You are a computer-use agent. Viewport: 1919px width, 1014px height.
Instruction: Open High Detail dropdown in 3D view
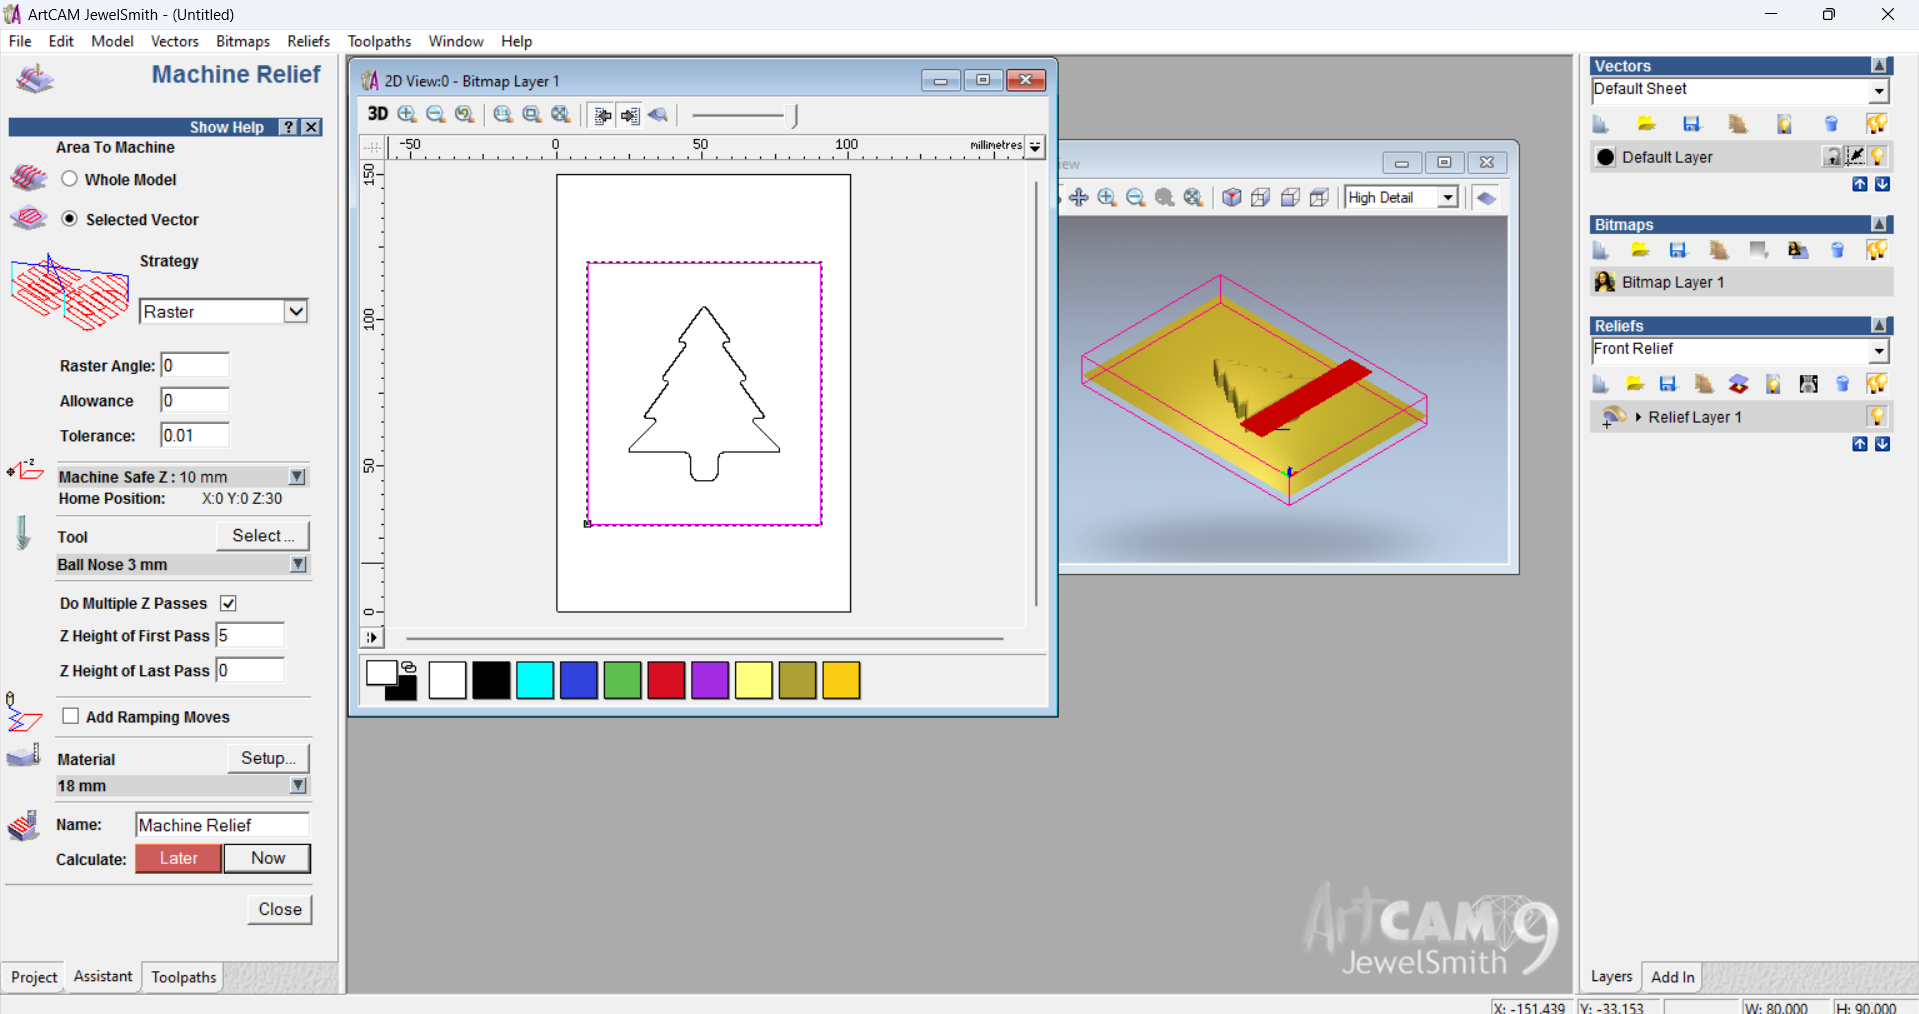point(1448,197)
